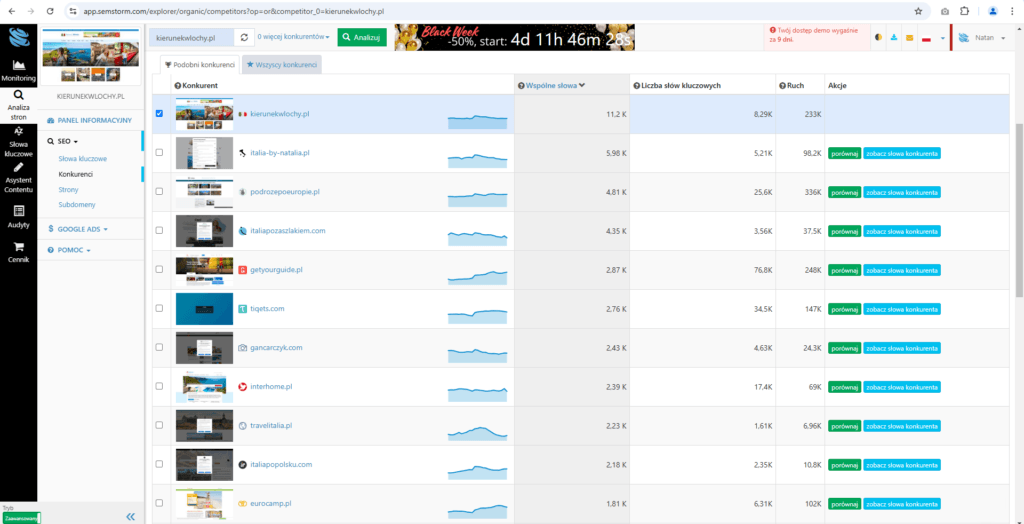Expand the '0 więcej konkurentów' dropdown
The height and width of the screenshot is (524, 1024).
(293, 37)
